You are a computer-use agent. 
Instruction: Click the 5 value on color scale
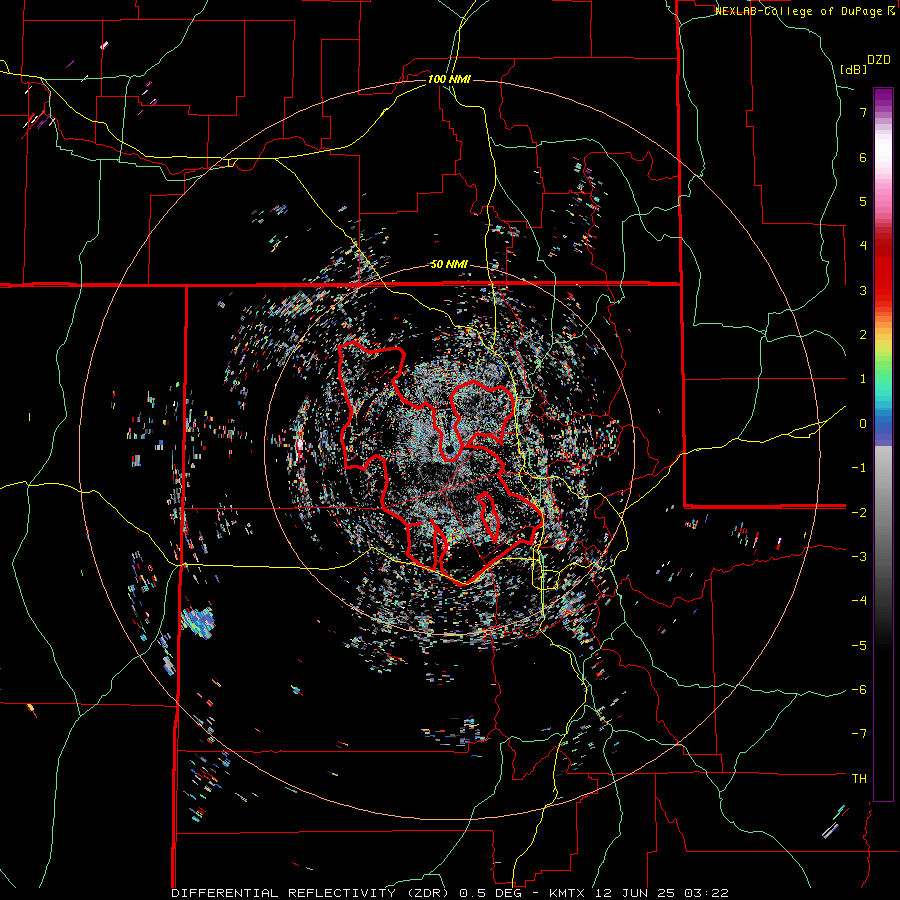click(863, 201)
